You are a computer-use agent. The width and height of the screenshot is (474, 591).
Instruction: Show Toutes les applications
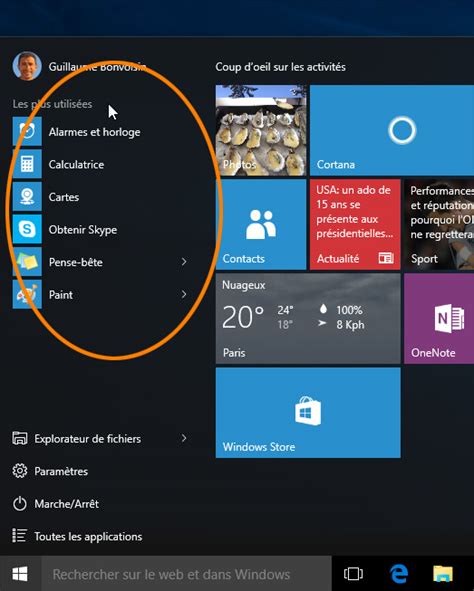[x=88, y=536]
